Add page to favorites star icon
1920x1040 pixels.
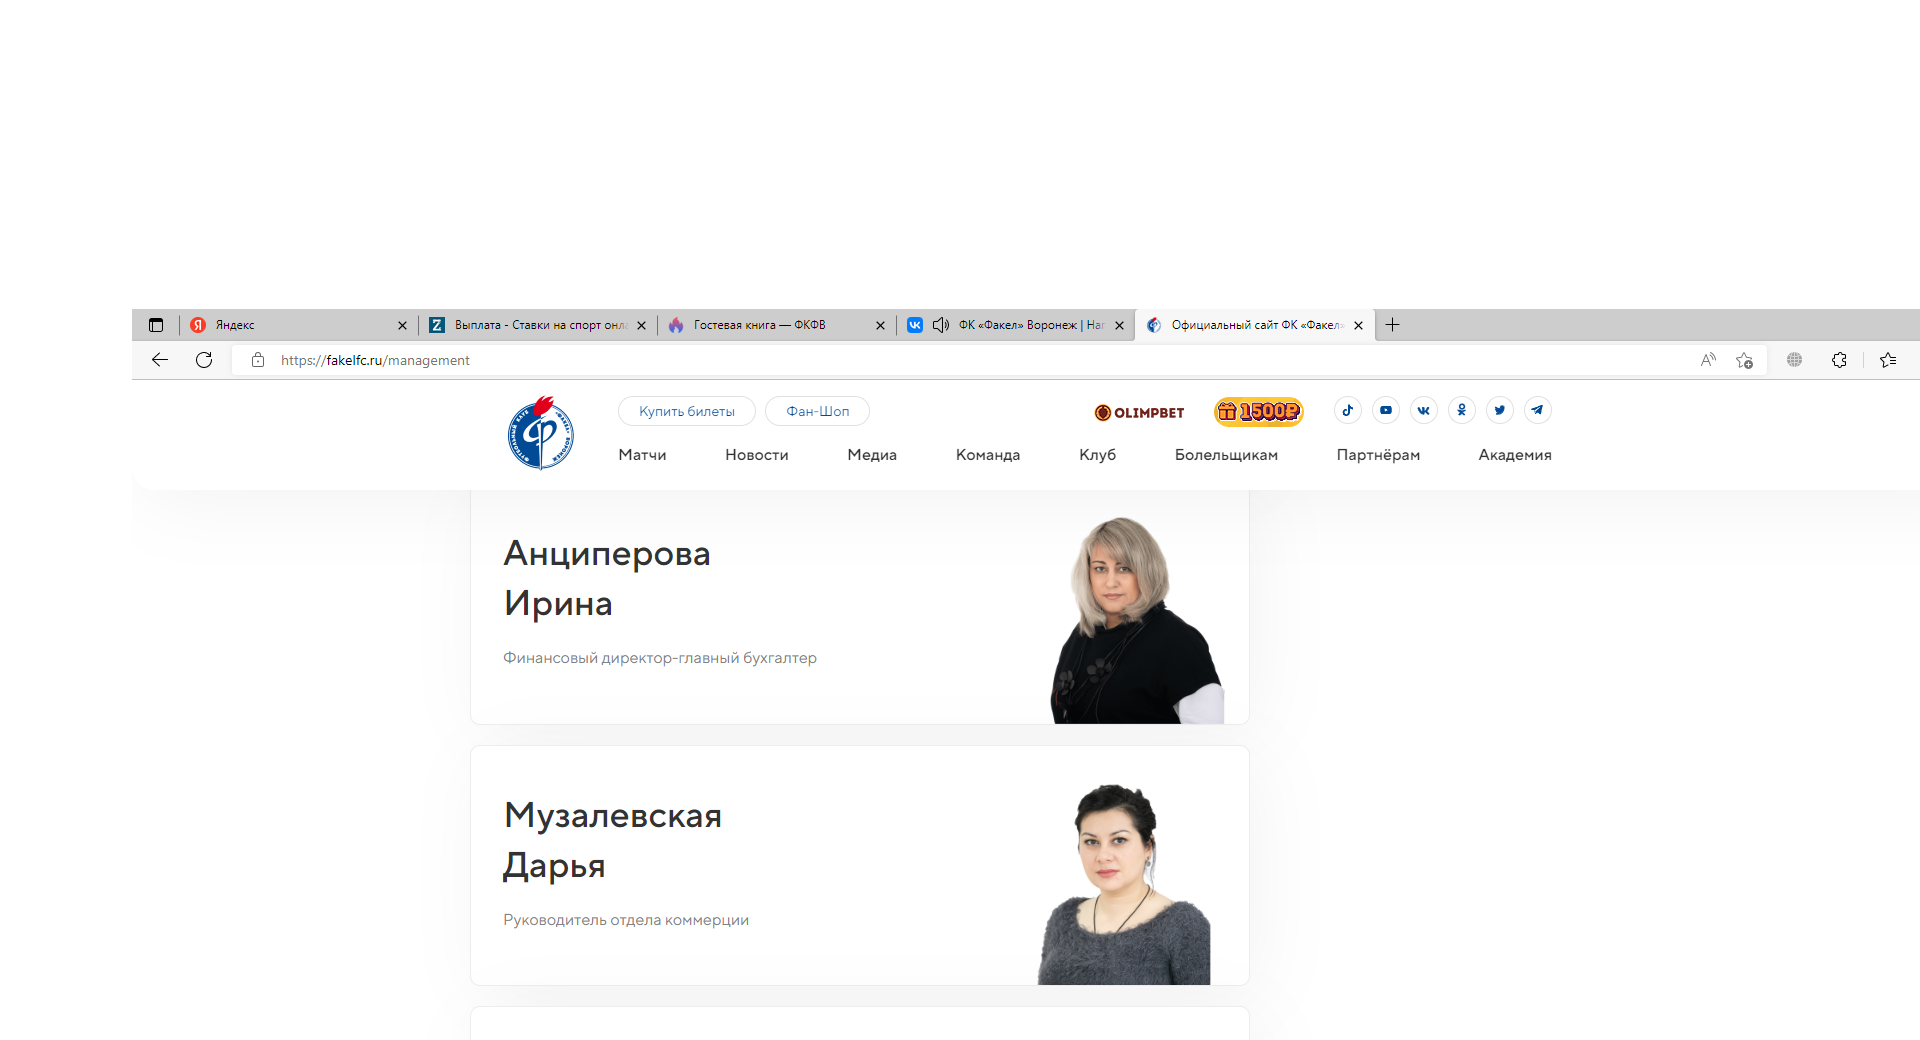click(1744, 360)
